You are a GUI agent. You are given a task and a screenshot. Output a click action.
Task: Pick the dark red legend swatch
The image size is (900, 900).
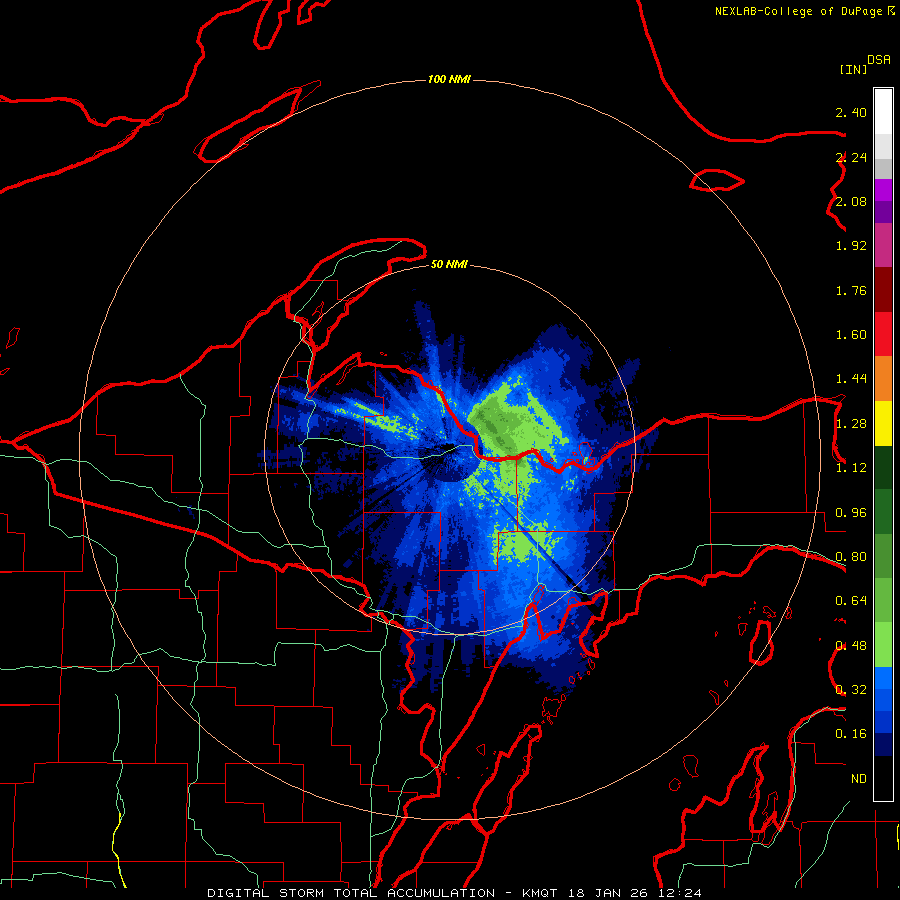click(x=883, y=290)
